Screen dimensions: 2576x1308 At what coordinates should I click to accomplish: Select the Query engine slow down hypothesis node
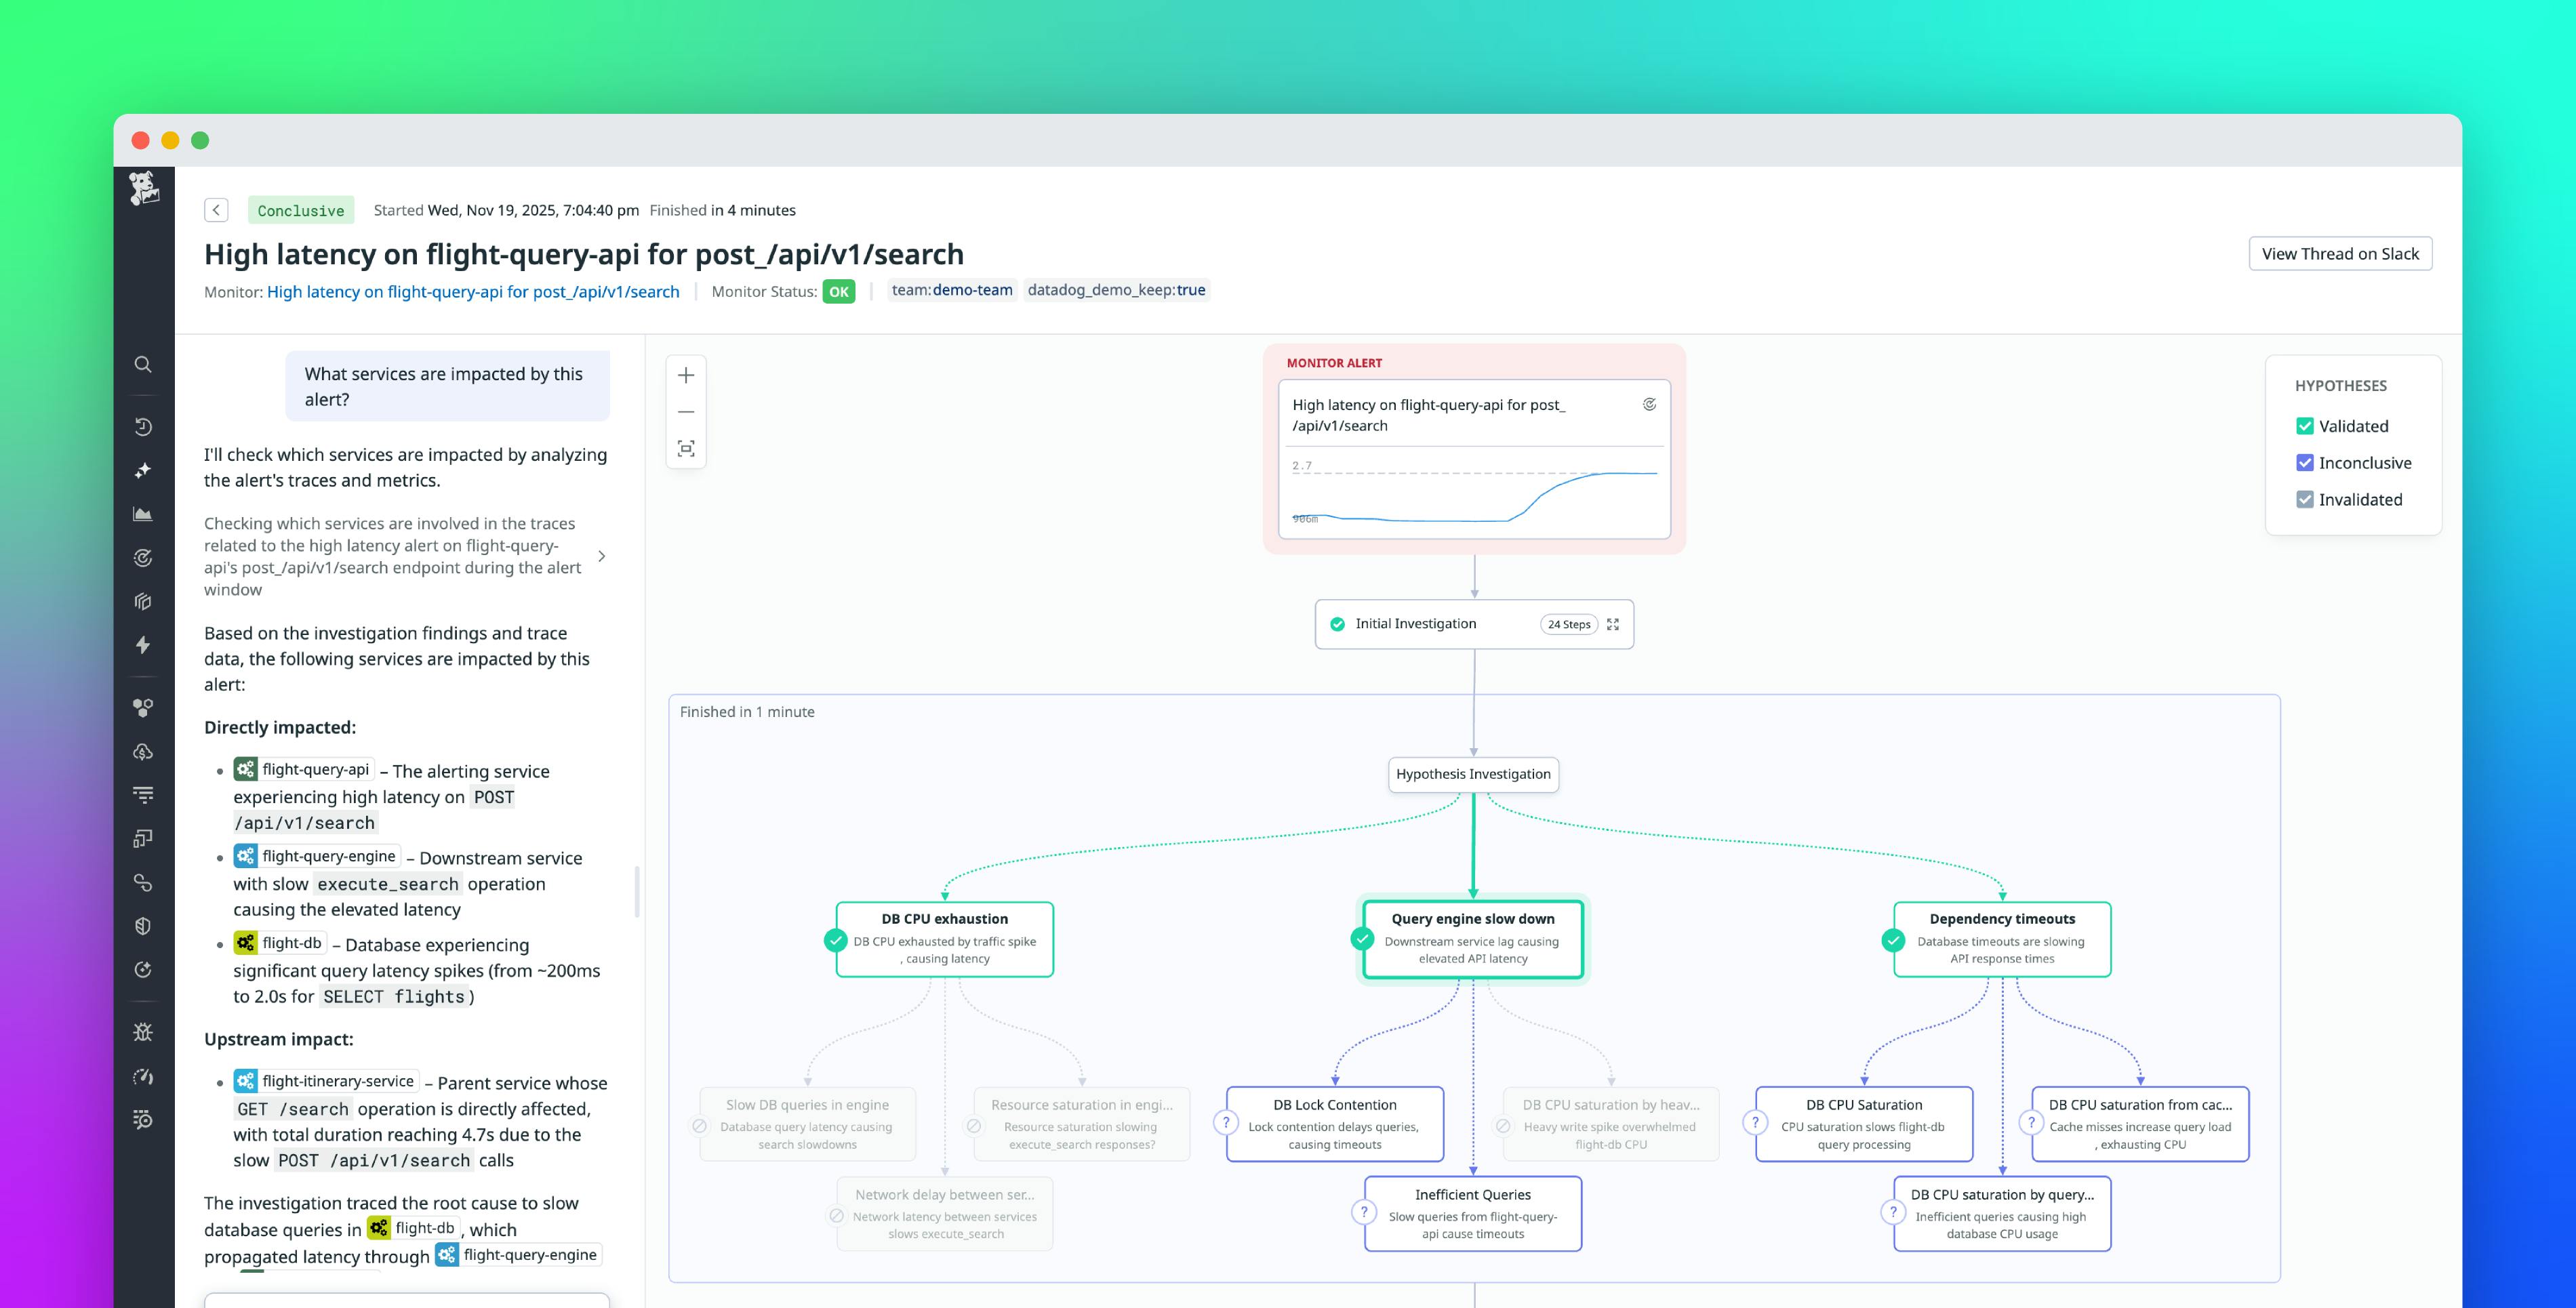click(1472, 938)
